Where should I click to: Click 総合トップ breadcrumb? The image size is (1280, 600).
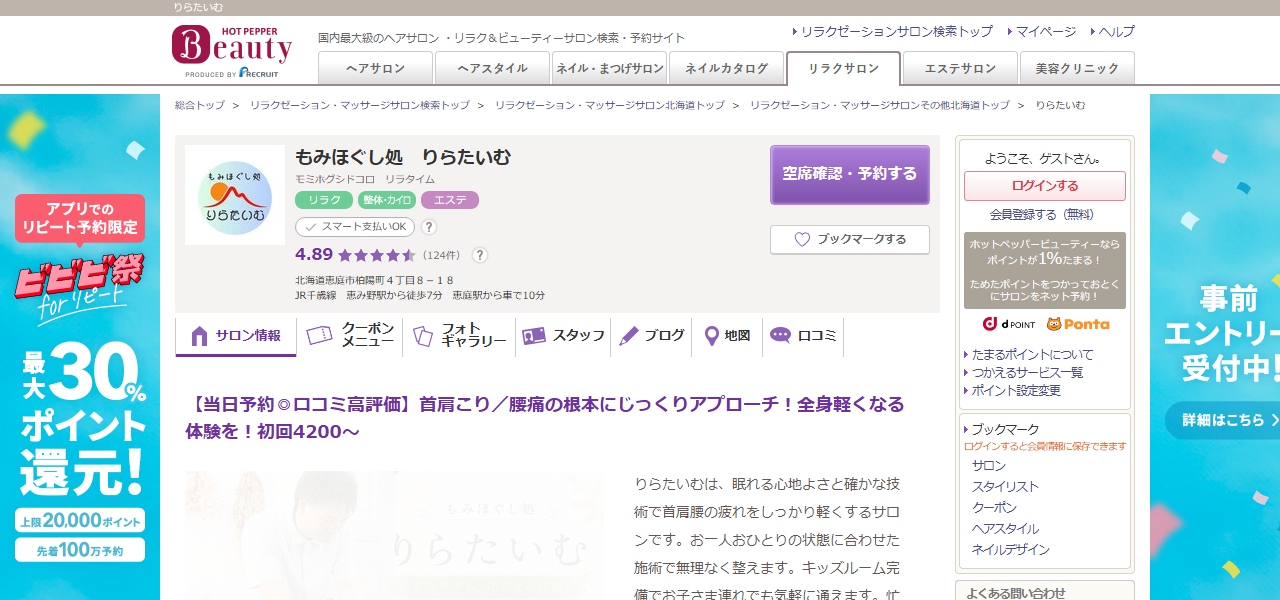tap(199, 105)
